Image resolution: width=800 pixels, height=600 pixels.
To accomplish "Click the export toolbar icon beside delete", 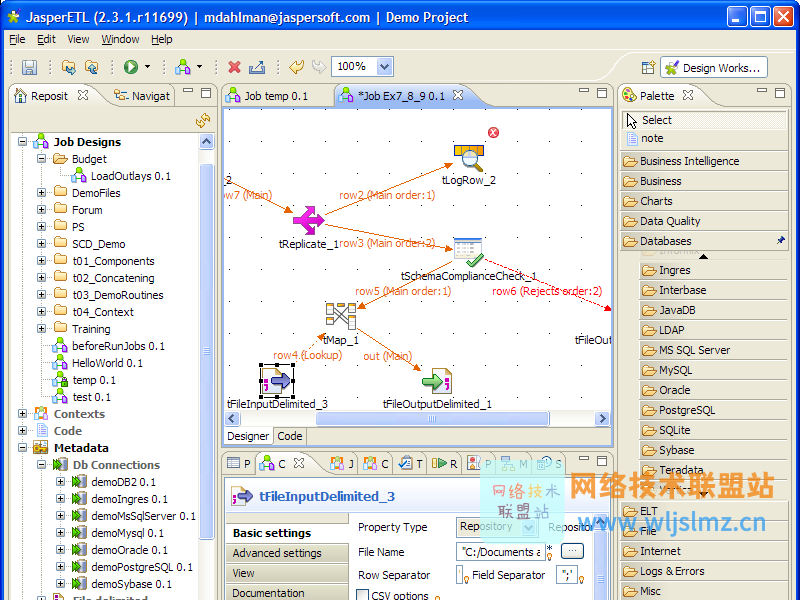I will pyautogui.click(x=257, y=67).
